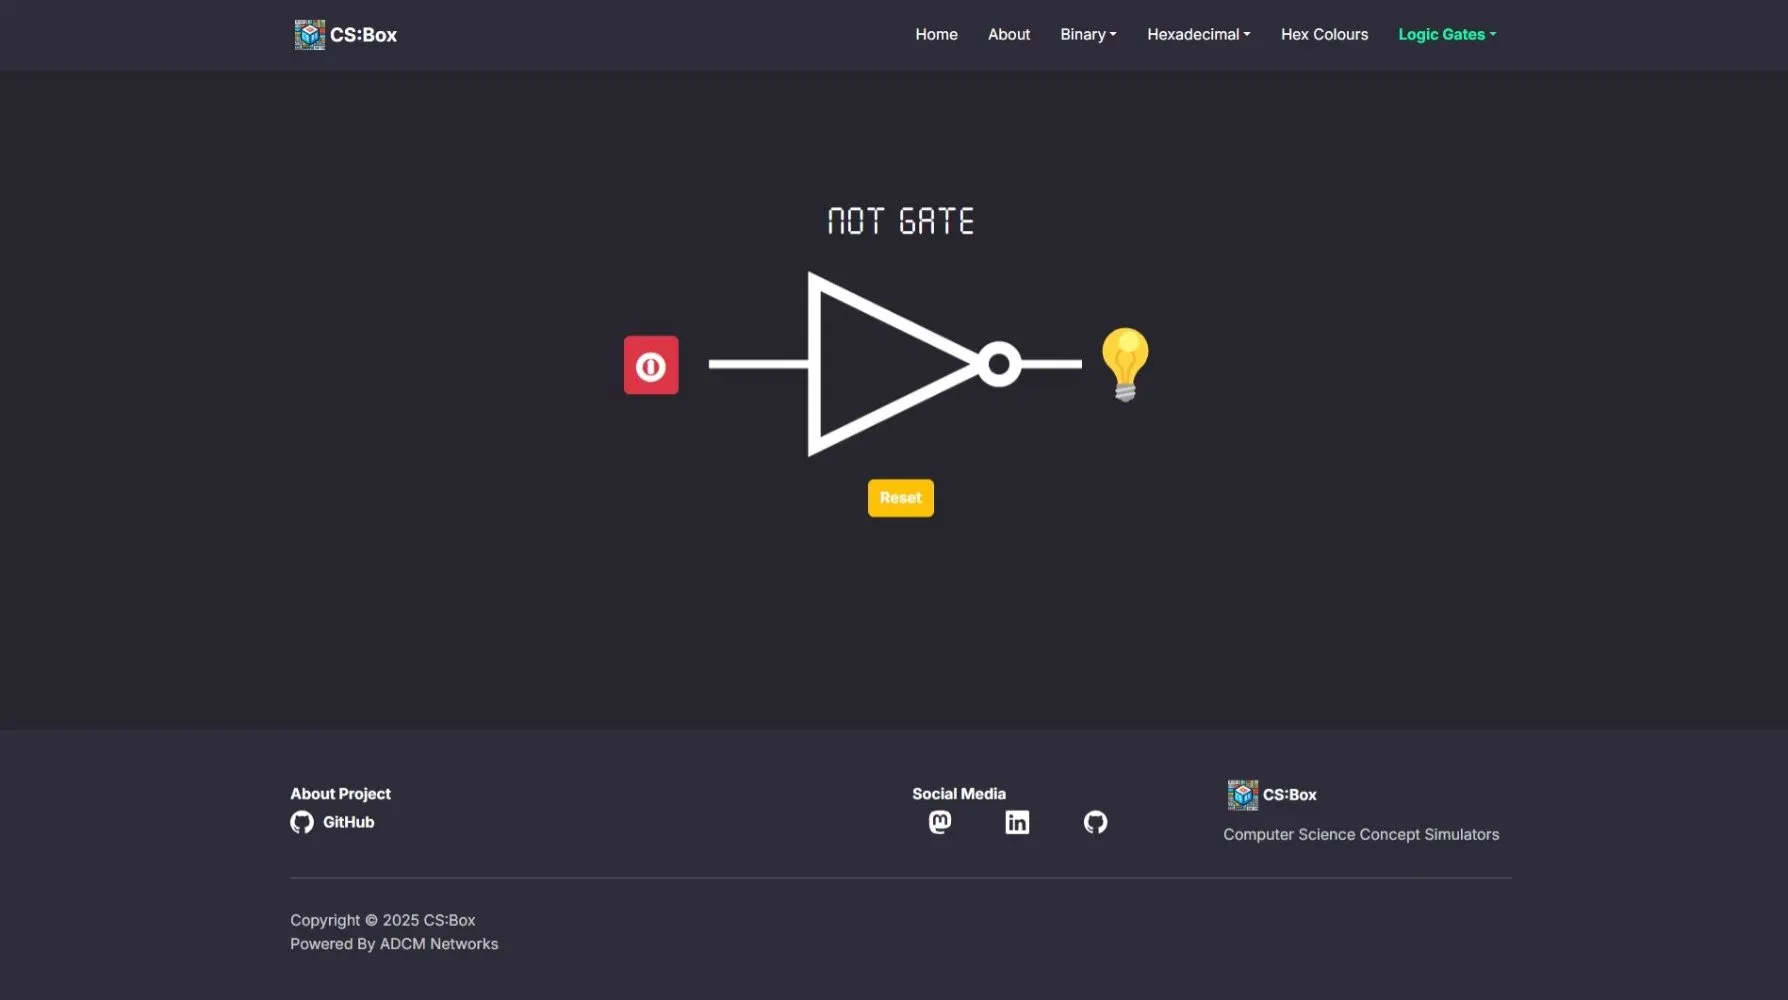Open the LinkedIn social media icon

(1017, 822)
